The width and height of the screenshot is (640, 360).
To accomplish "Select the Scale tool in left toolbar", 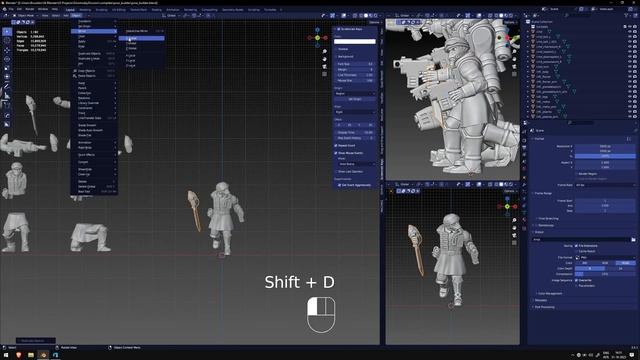I will point(7,68).
